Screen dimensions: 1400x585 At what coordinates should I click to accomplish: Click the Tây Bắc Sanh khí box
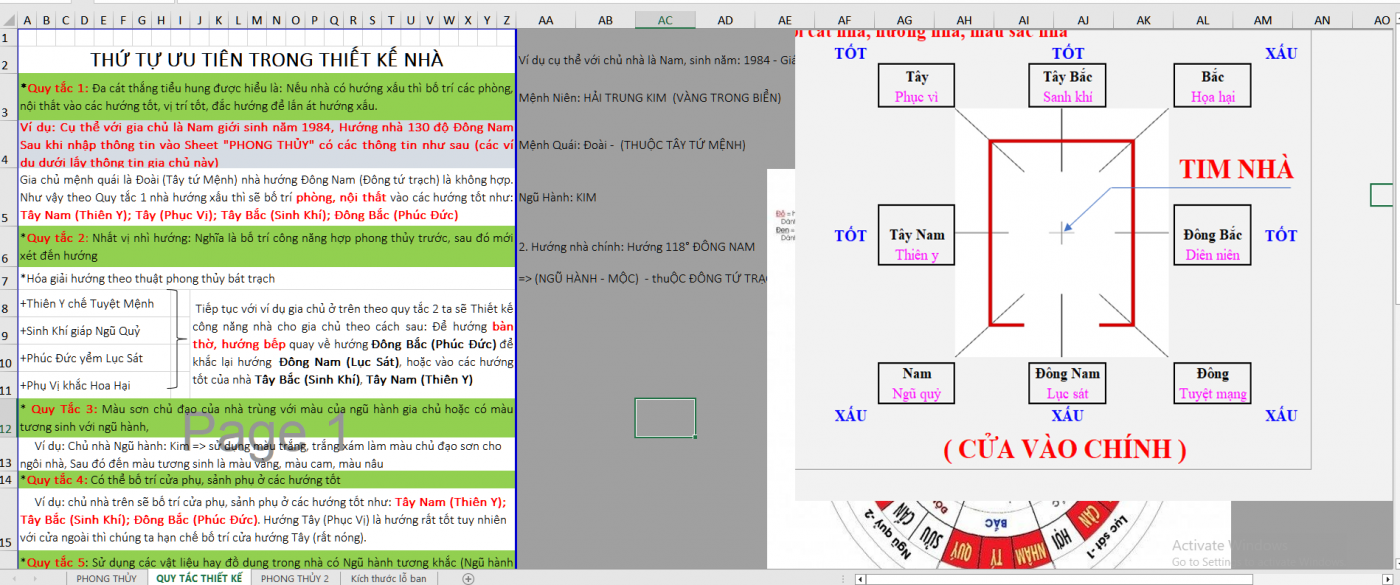[x=1067, y=87]
